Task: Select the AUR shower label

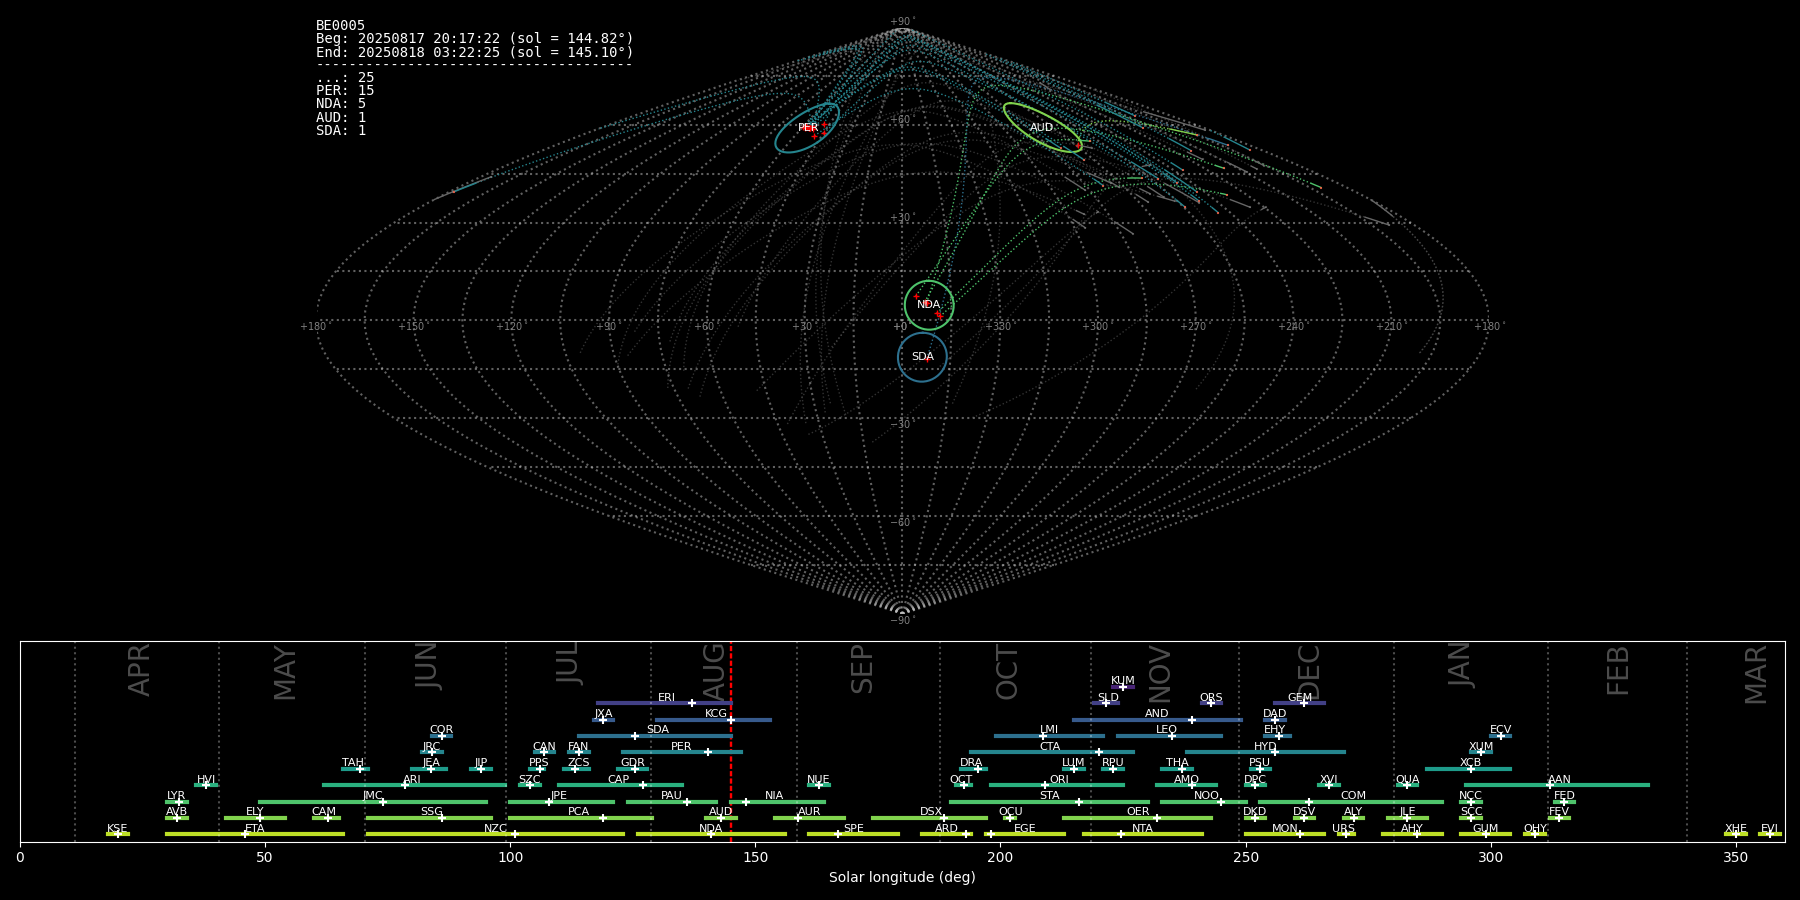Action: pos(809,812)
